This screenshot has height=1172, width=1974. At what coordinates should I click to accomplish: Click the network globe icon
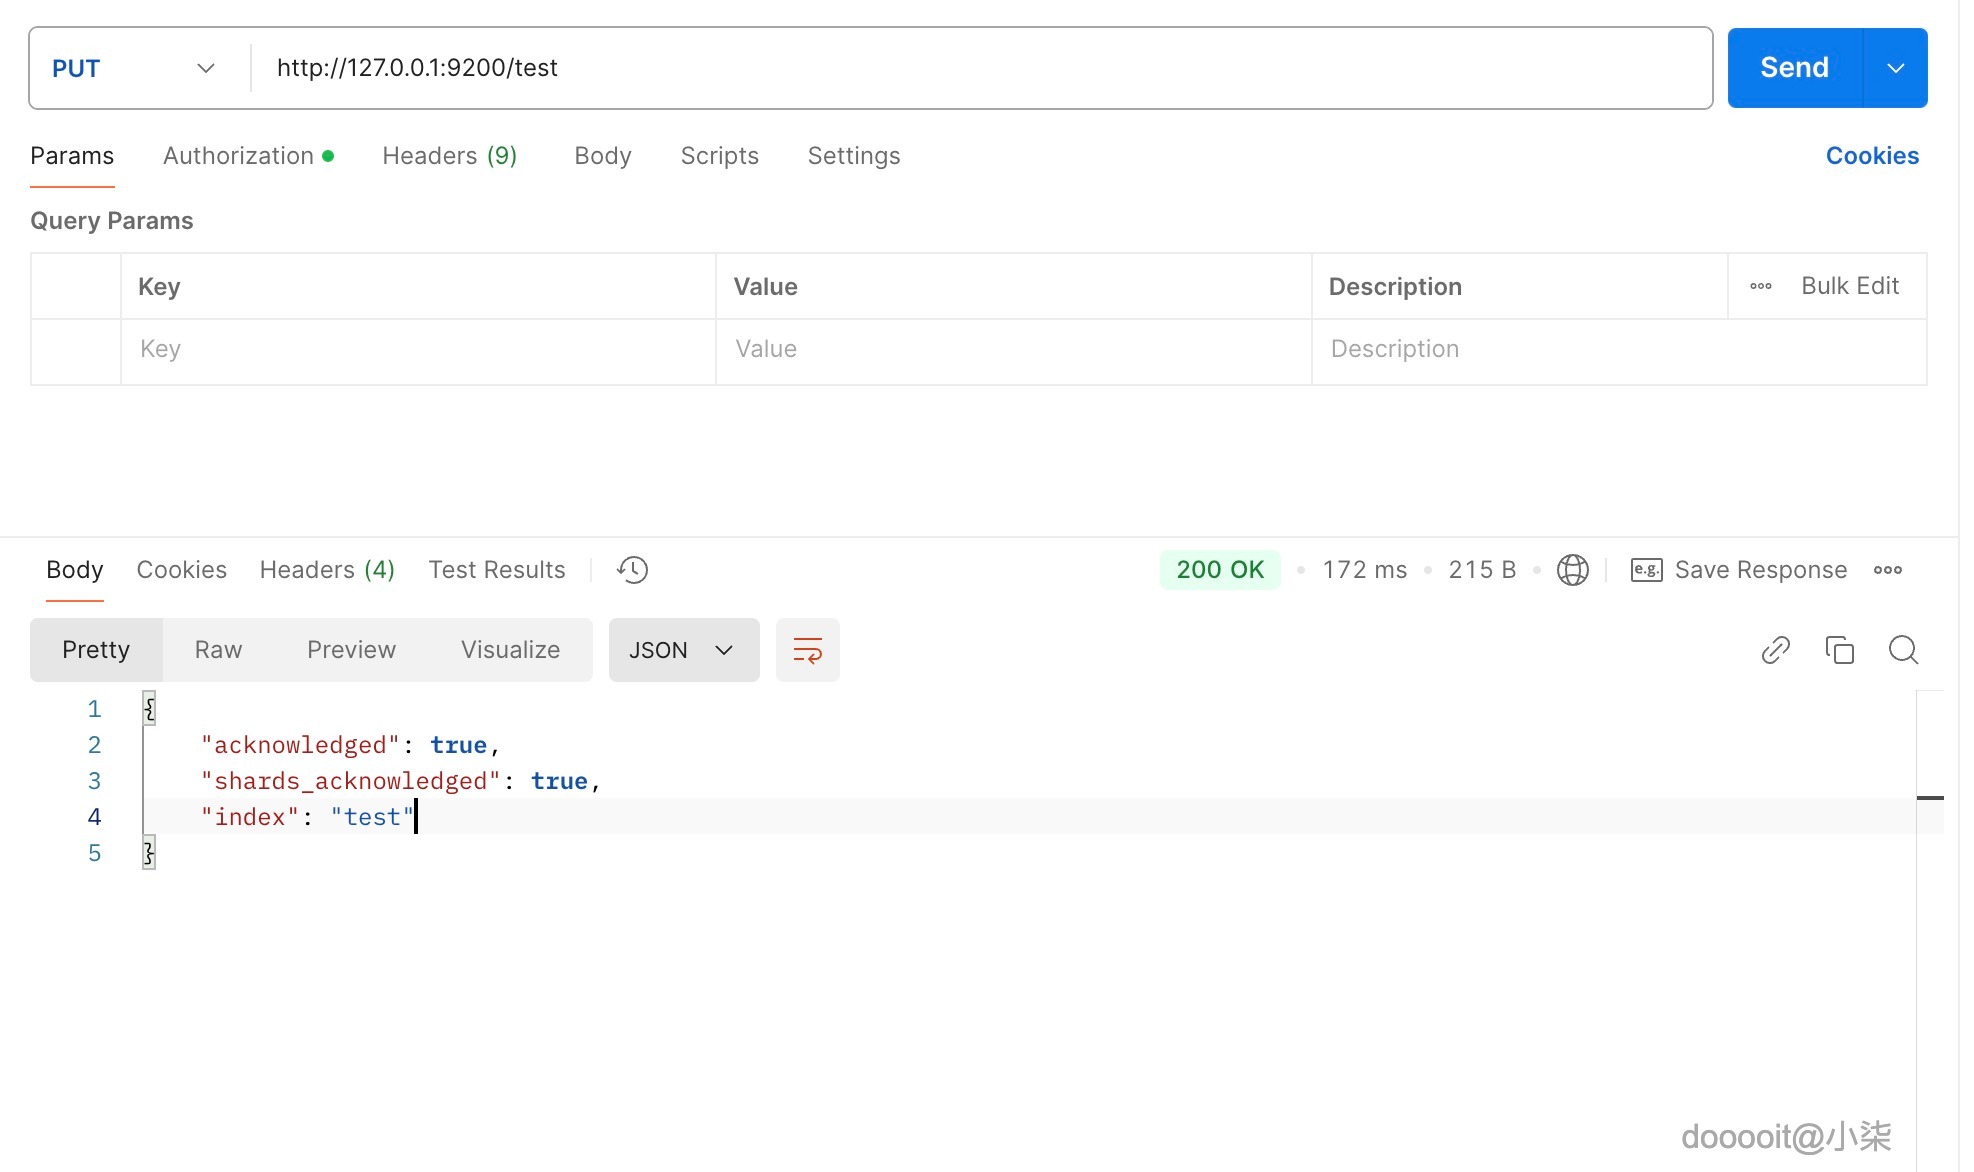[1572, 570]
